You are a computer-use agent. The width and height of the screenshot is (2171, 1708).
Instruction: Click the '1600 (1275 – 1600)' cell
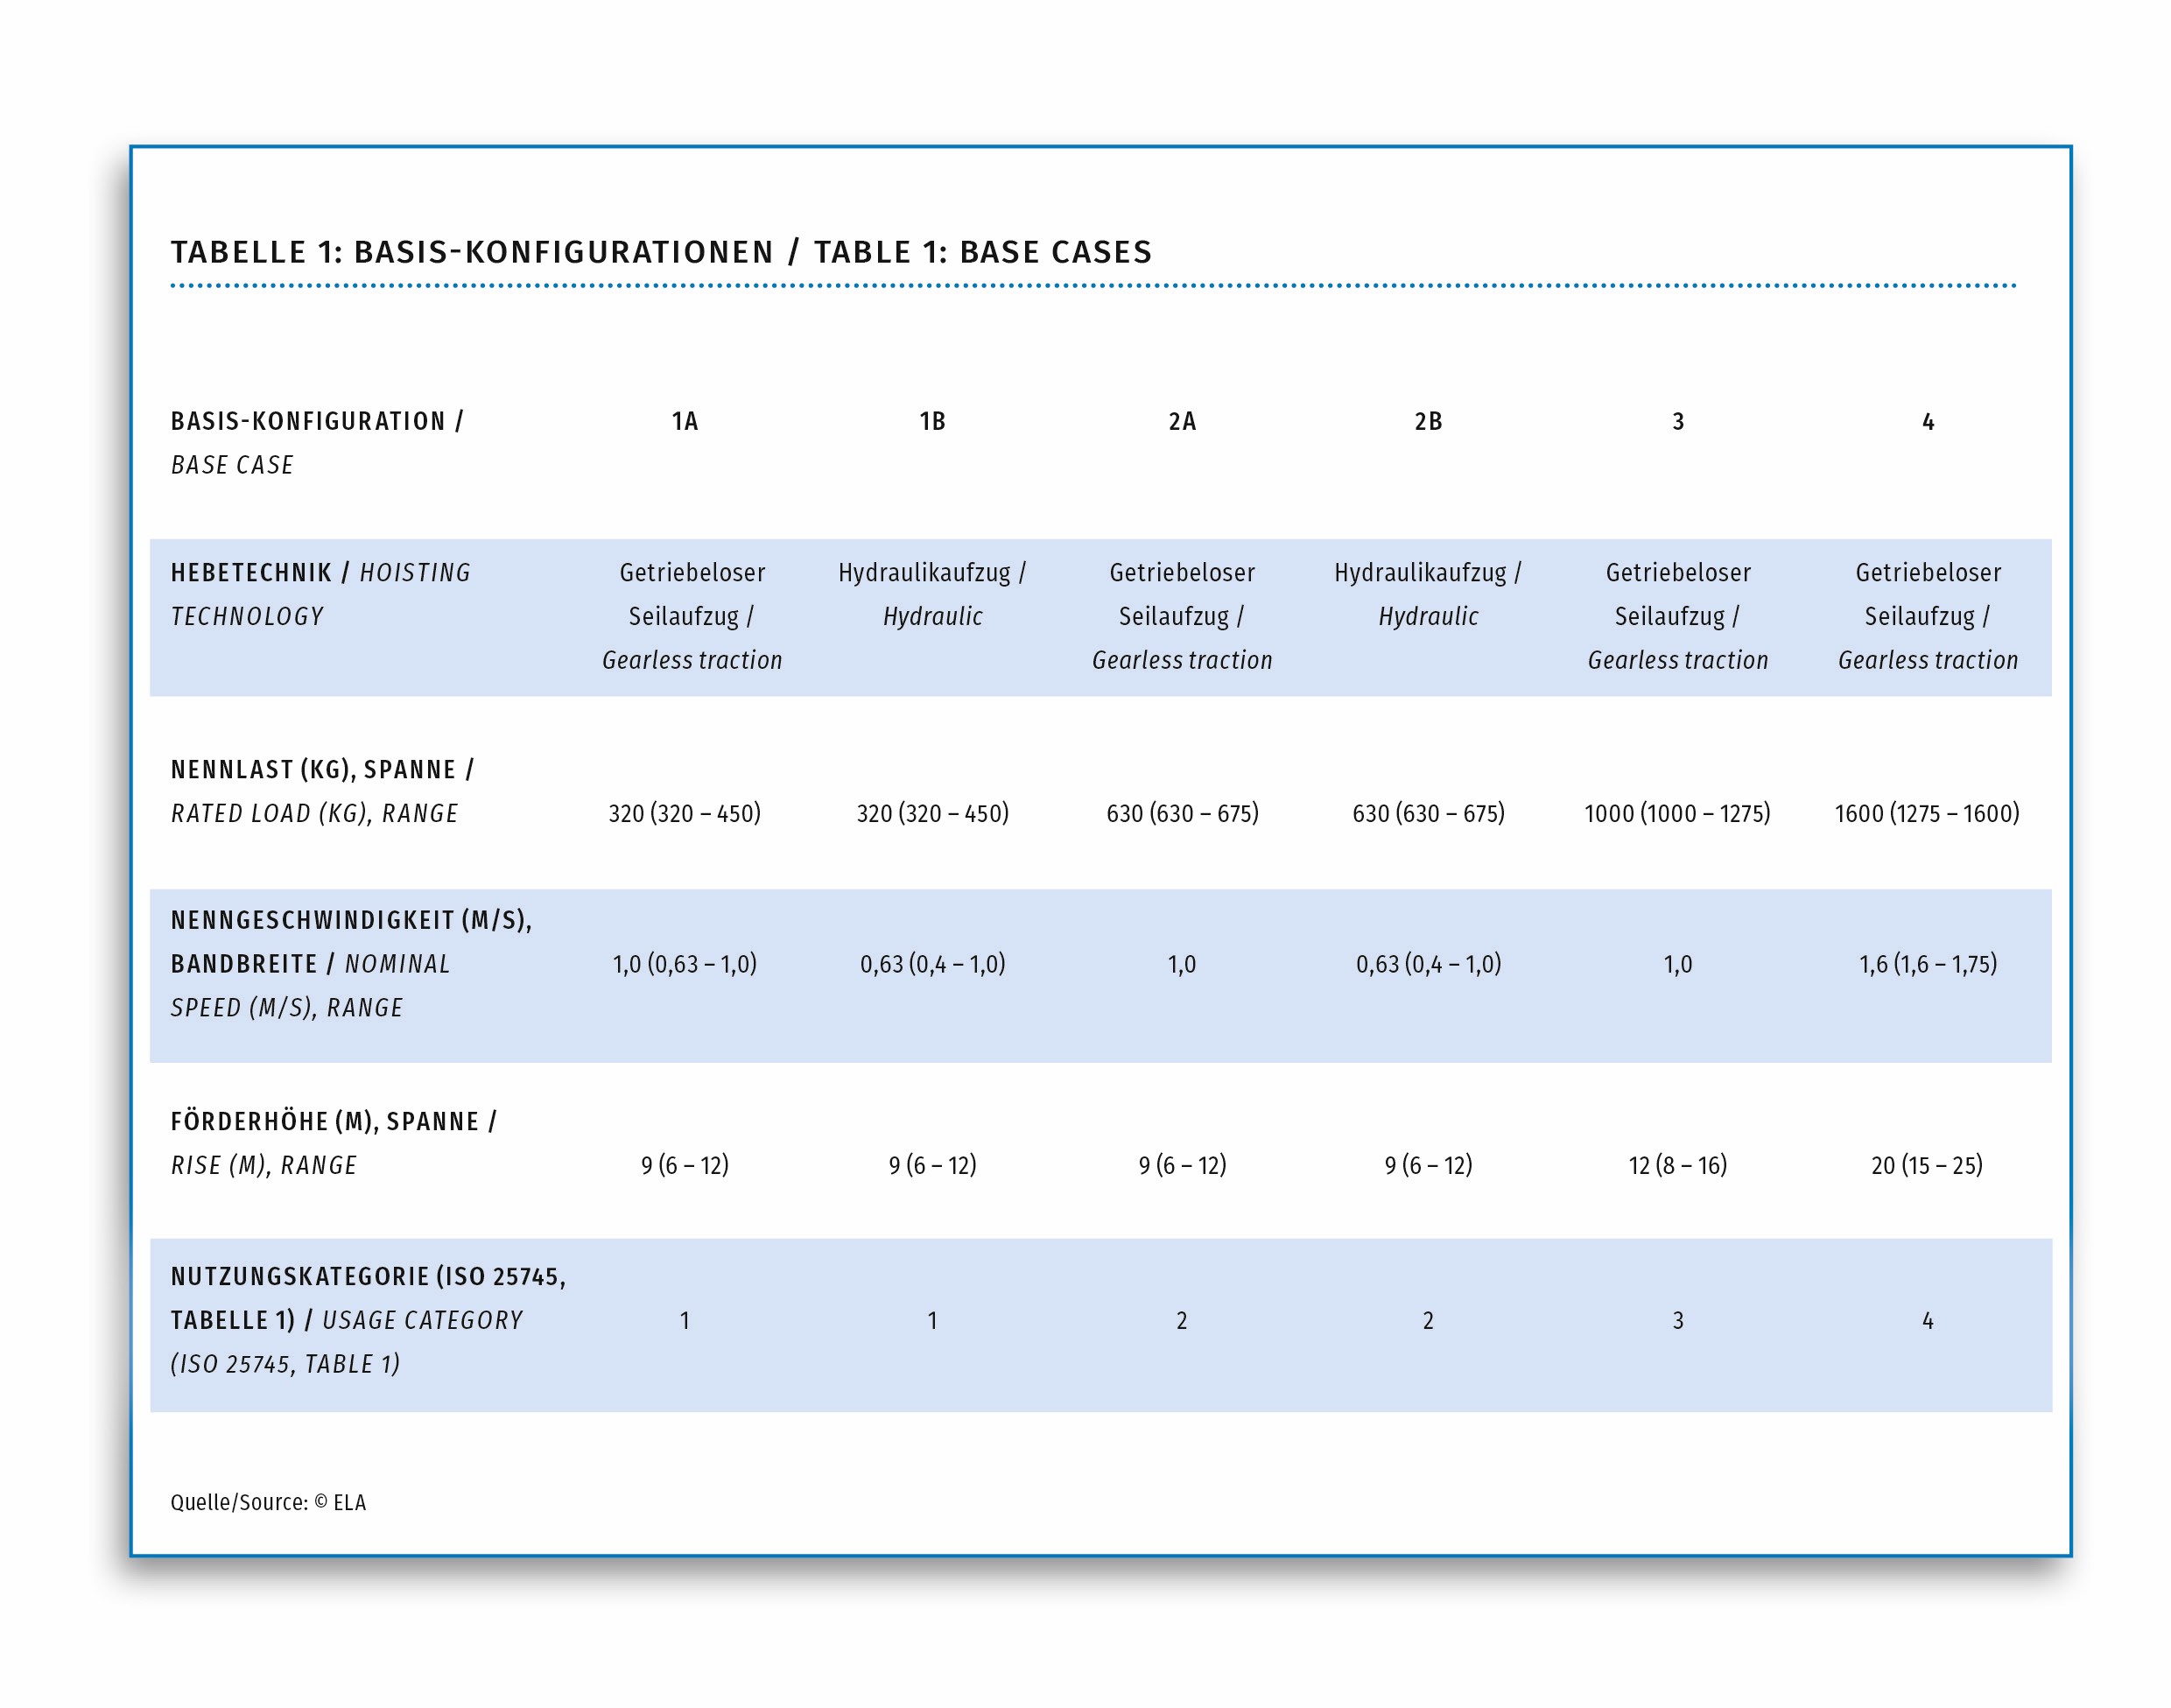click(x=1926, y=813)
